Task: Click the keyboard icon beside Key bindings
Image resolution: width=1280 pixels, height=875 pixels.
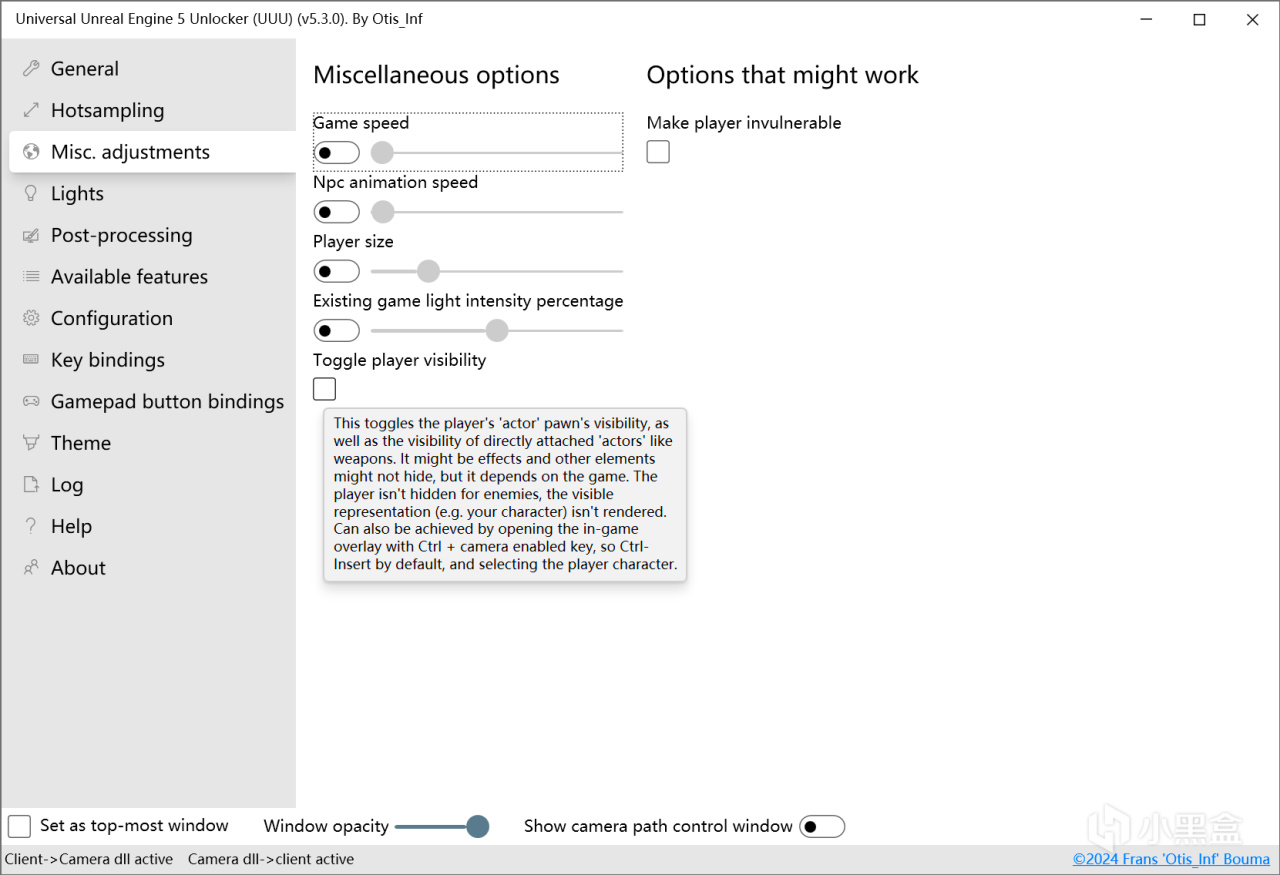Action: (x=31, y=360)
